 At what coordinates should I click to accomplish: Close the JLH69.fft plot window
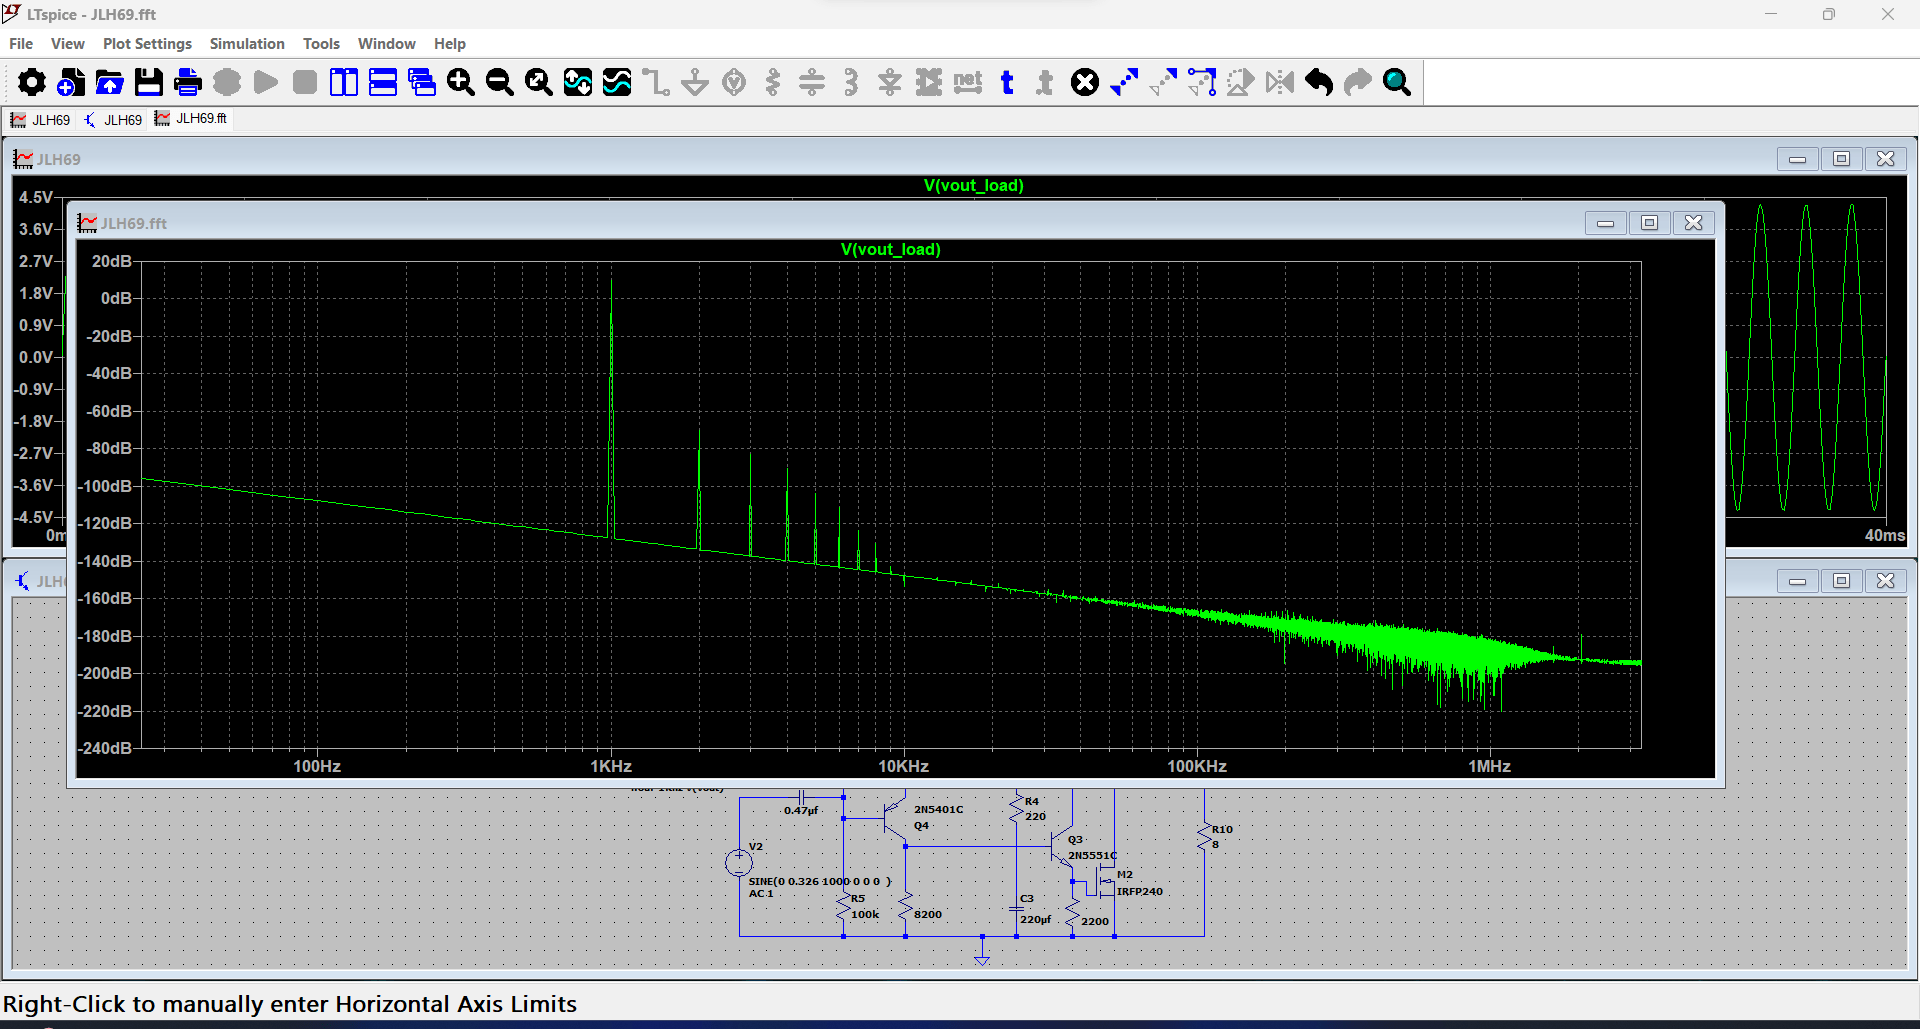pos(1693,223)
